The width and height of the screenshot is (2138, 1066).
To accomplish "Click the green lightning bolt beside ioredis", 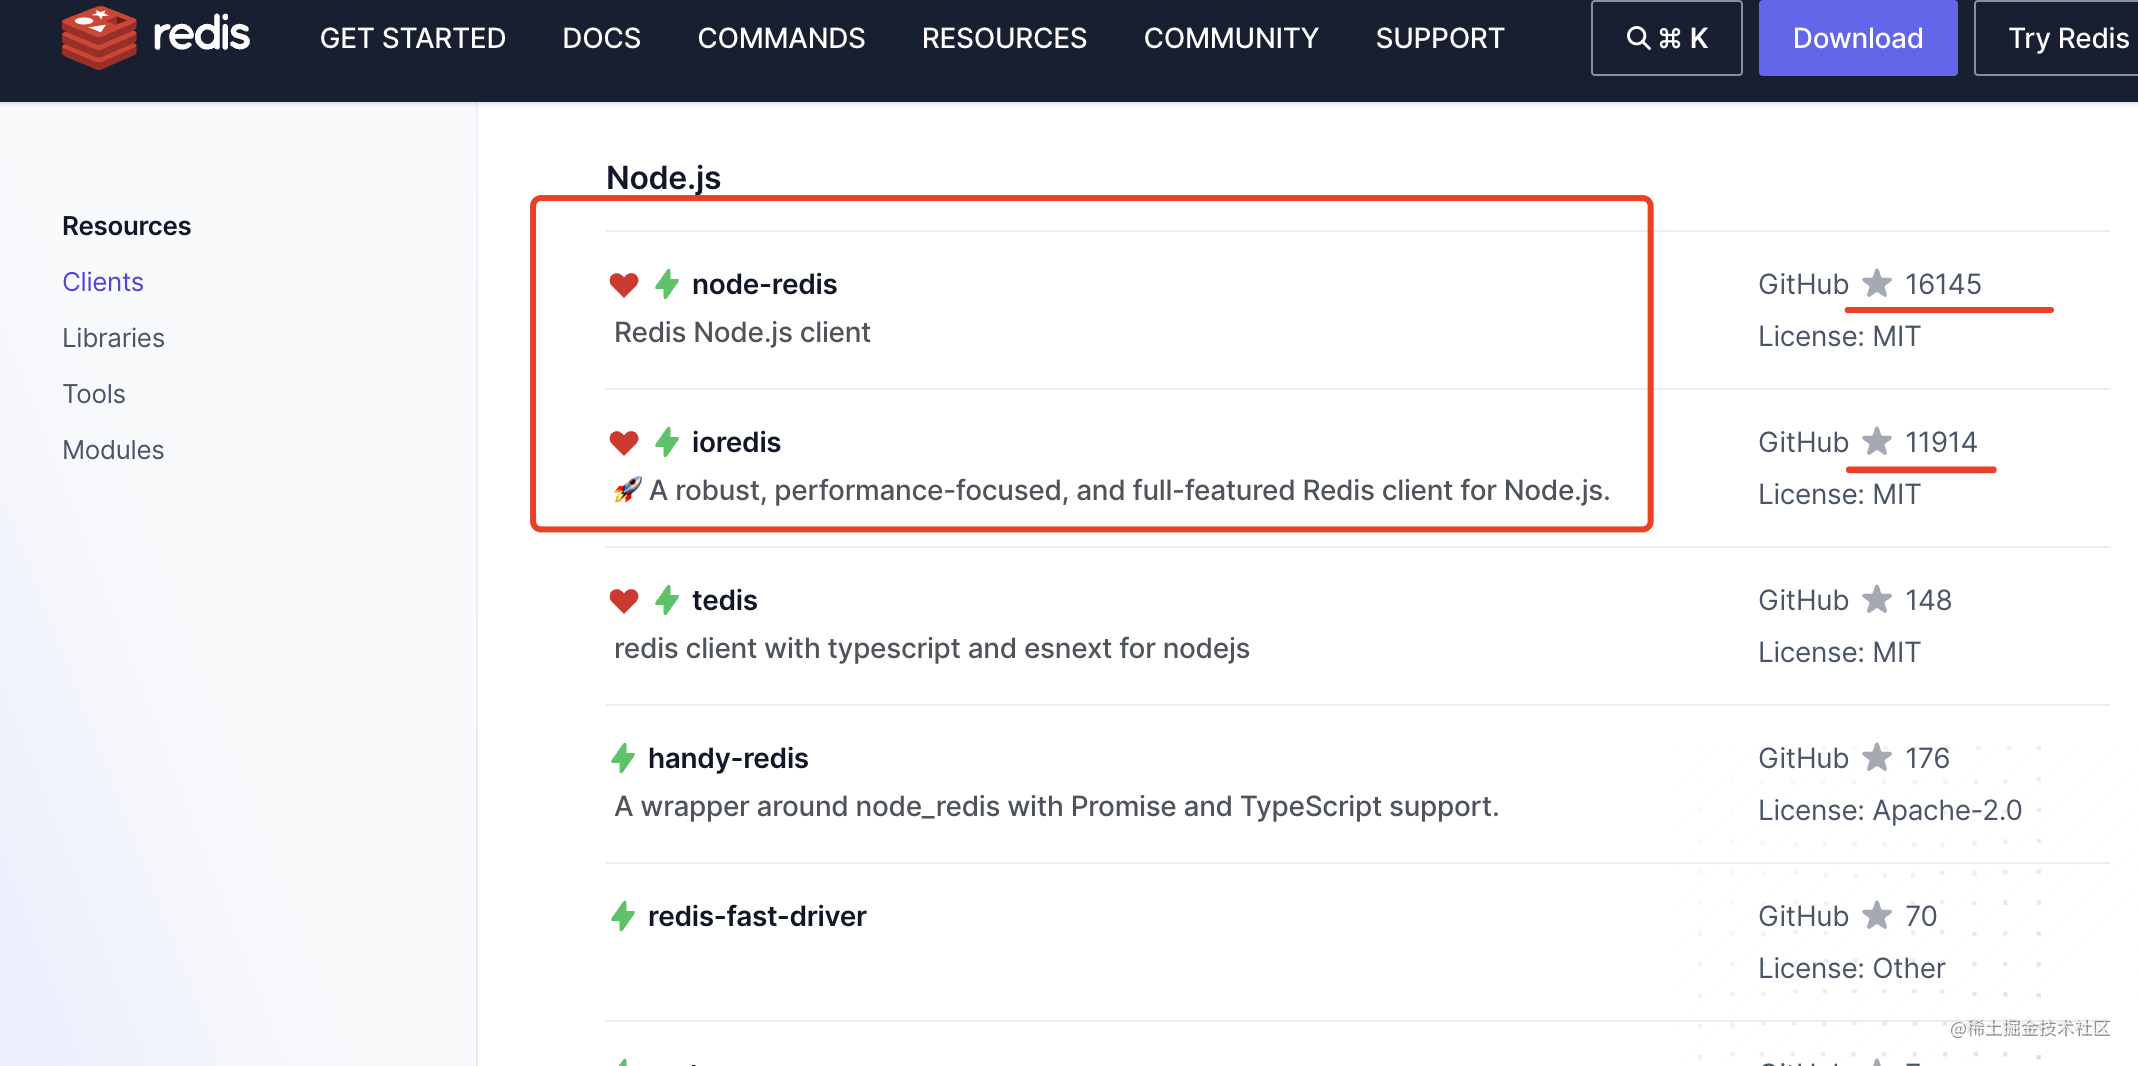I will pos(667,442).
